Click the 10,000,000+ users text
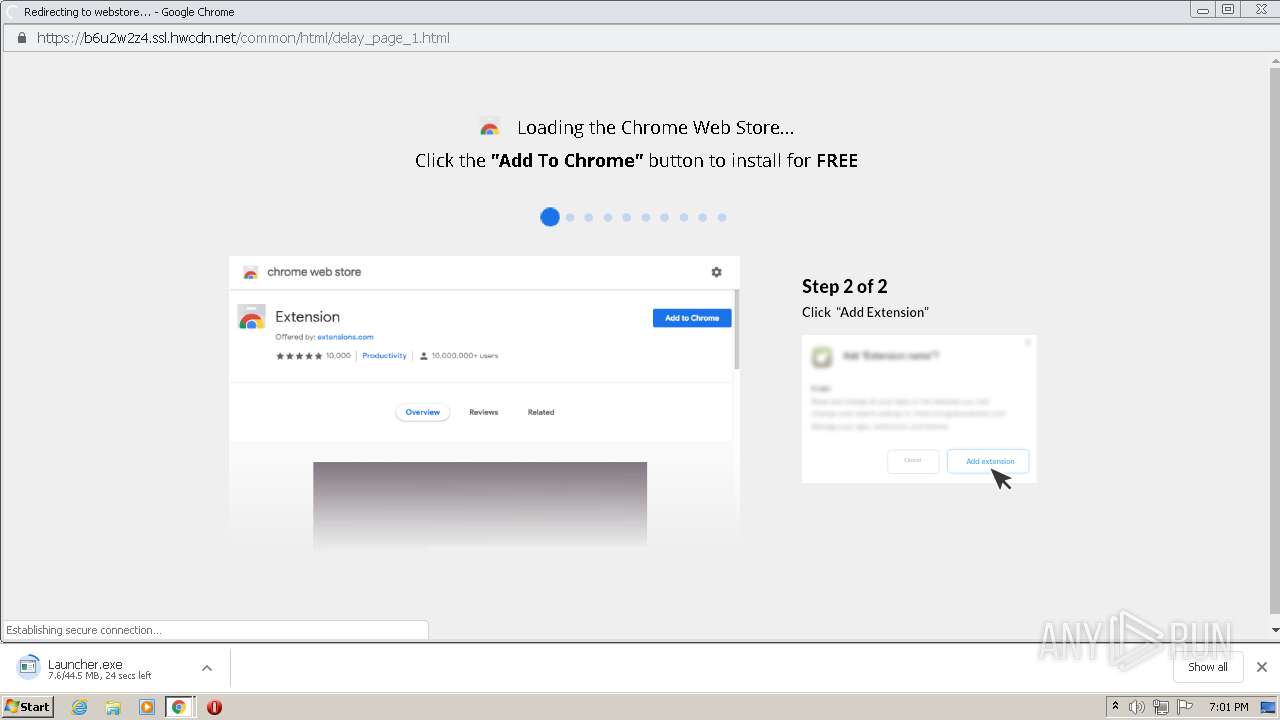The width and height of the screenshot is (1280, 720). coord(465,356)
